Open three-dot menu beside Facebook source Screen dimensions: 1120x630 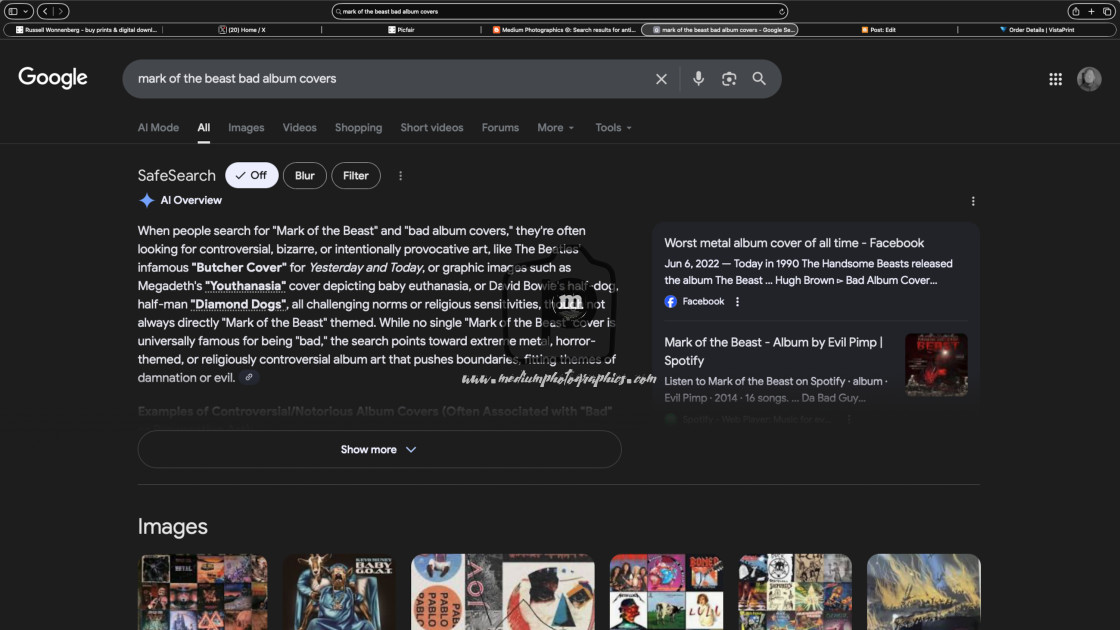(737, 301)
